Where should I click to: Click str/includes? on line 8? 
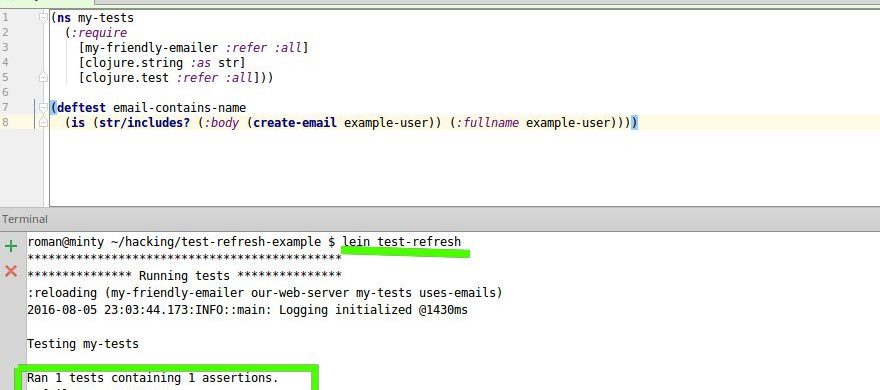tap(145, 122)
